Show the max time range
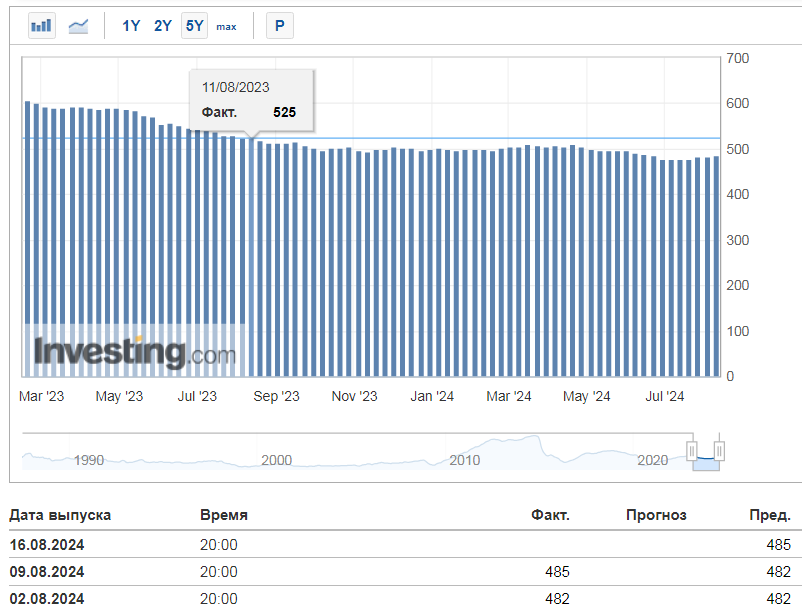The height and width of the screenshot is (609, 802). point(226,26)
